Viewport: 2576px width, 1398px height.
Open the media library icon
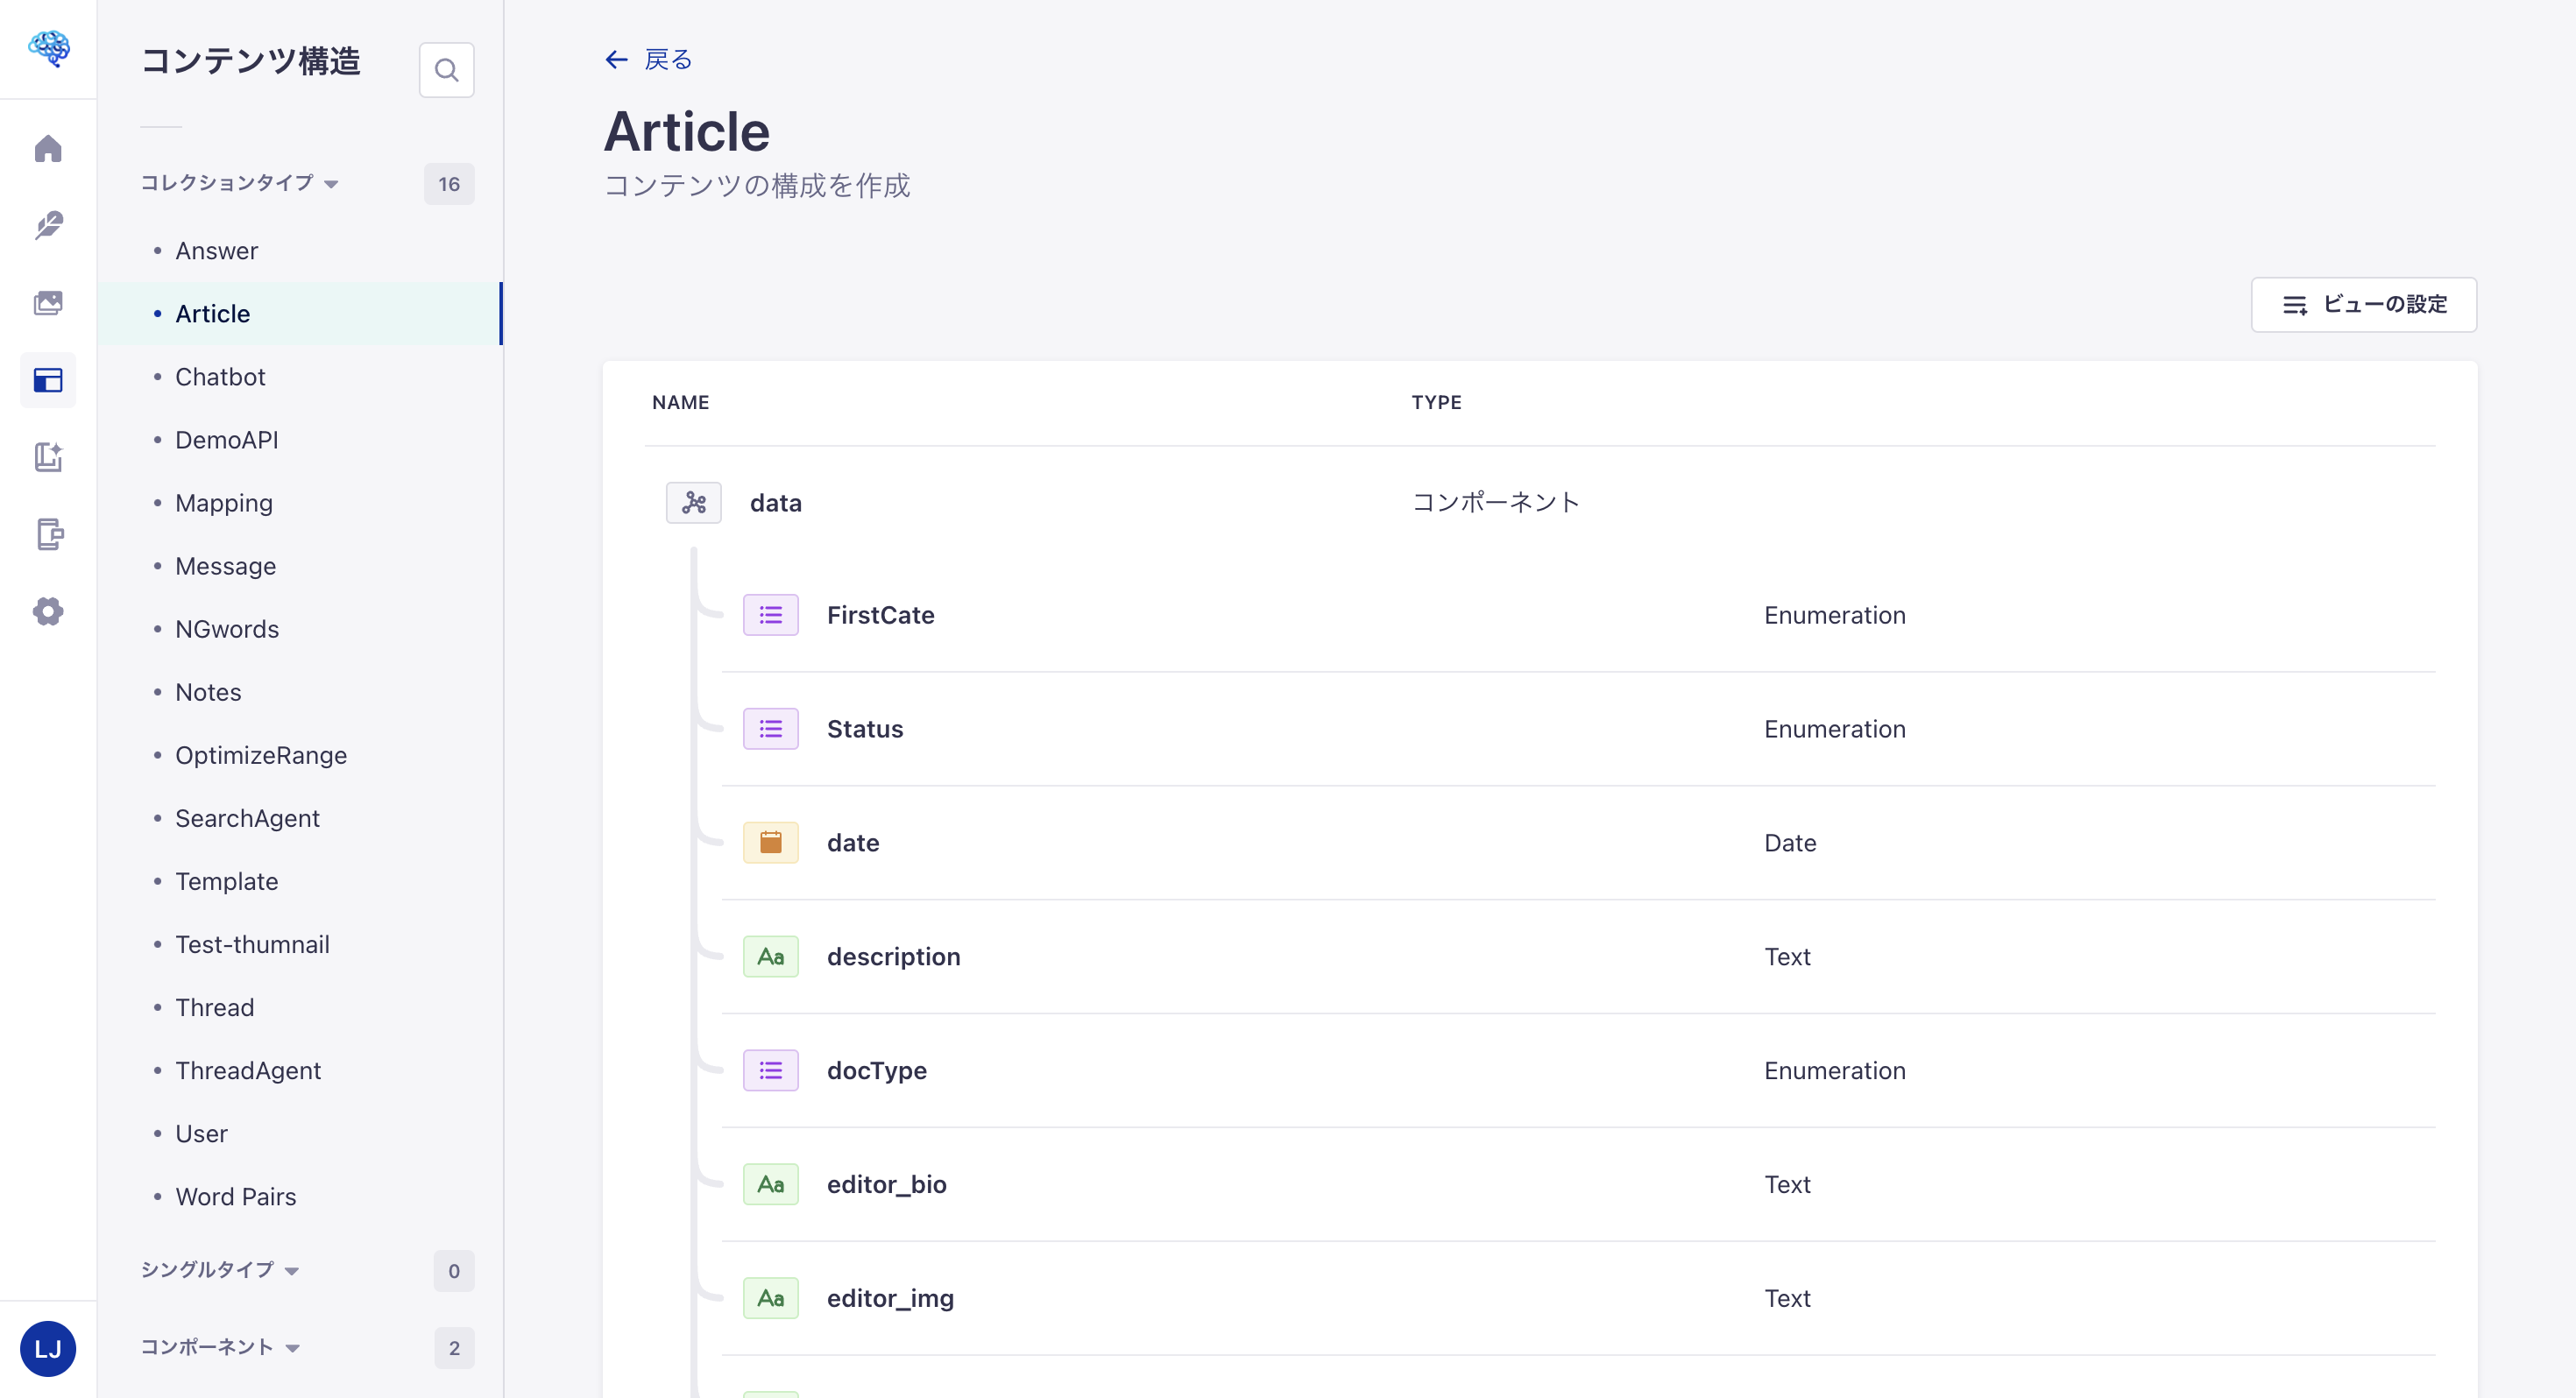coord(48,303)
